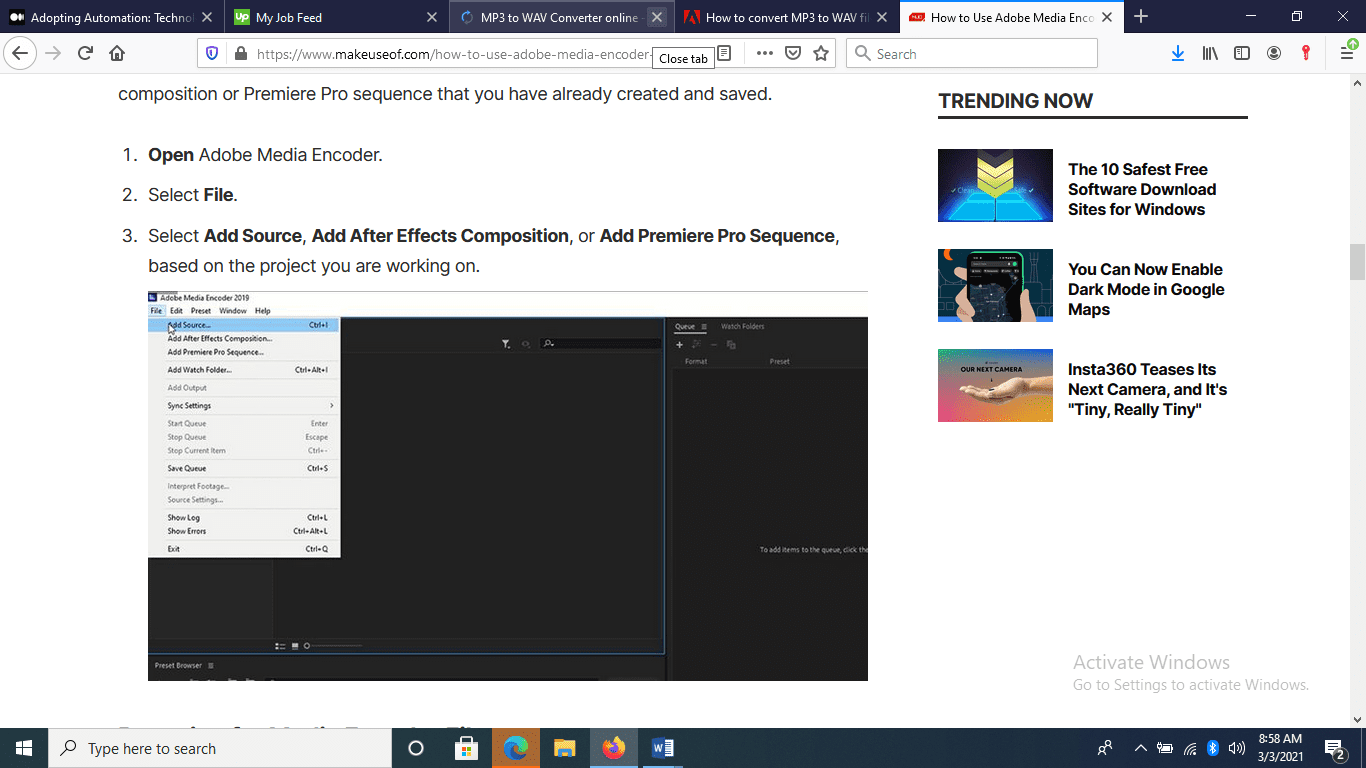Show hidden system tray icons
Screen dimensions: 1366x768
tap(1140, 748)
